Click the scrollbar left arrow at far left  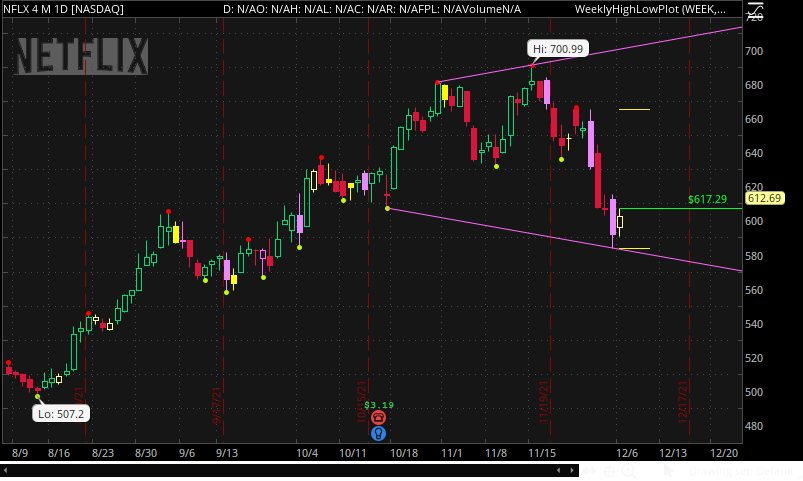[x=5, y=470]
